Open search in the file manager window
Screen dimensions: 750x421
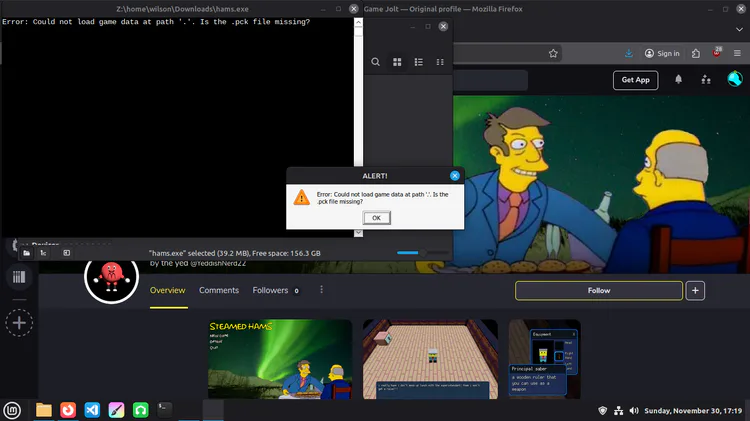375,62
